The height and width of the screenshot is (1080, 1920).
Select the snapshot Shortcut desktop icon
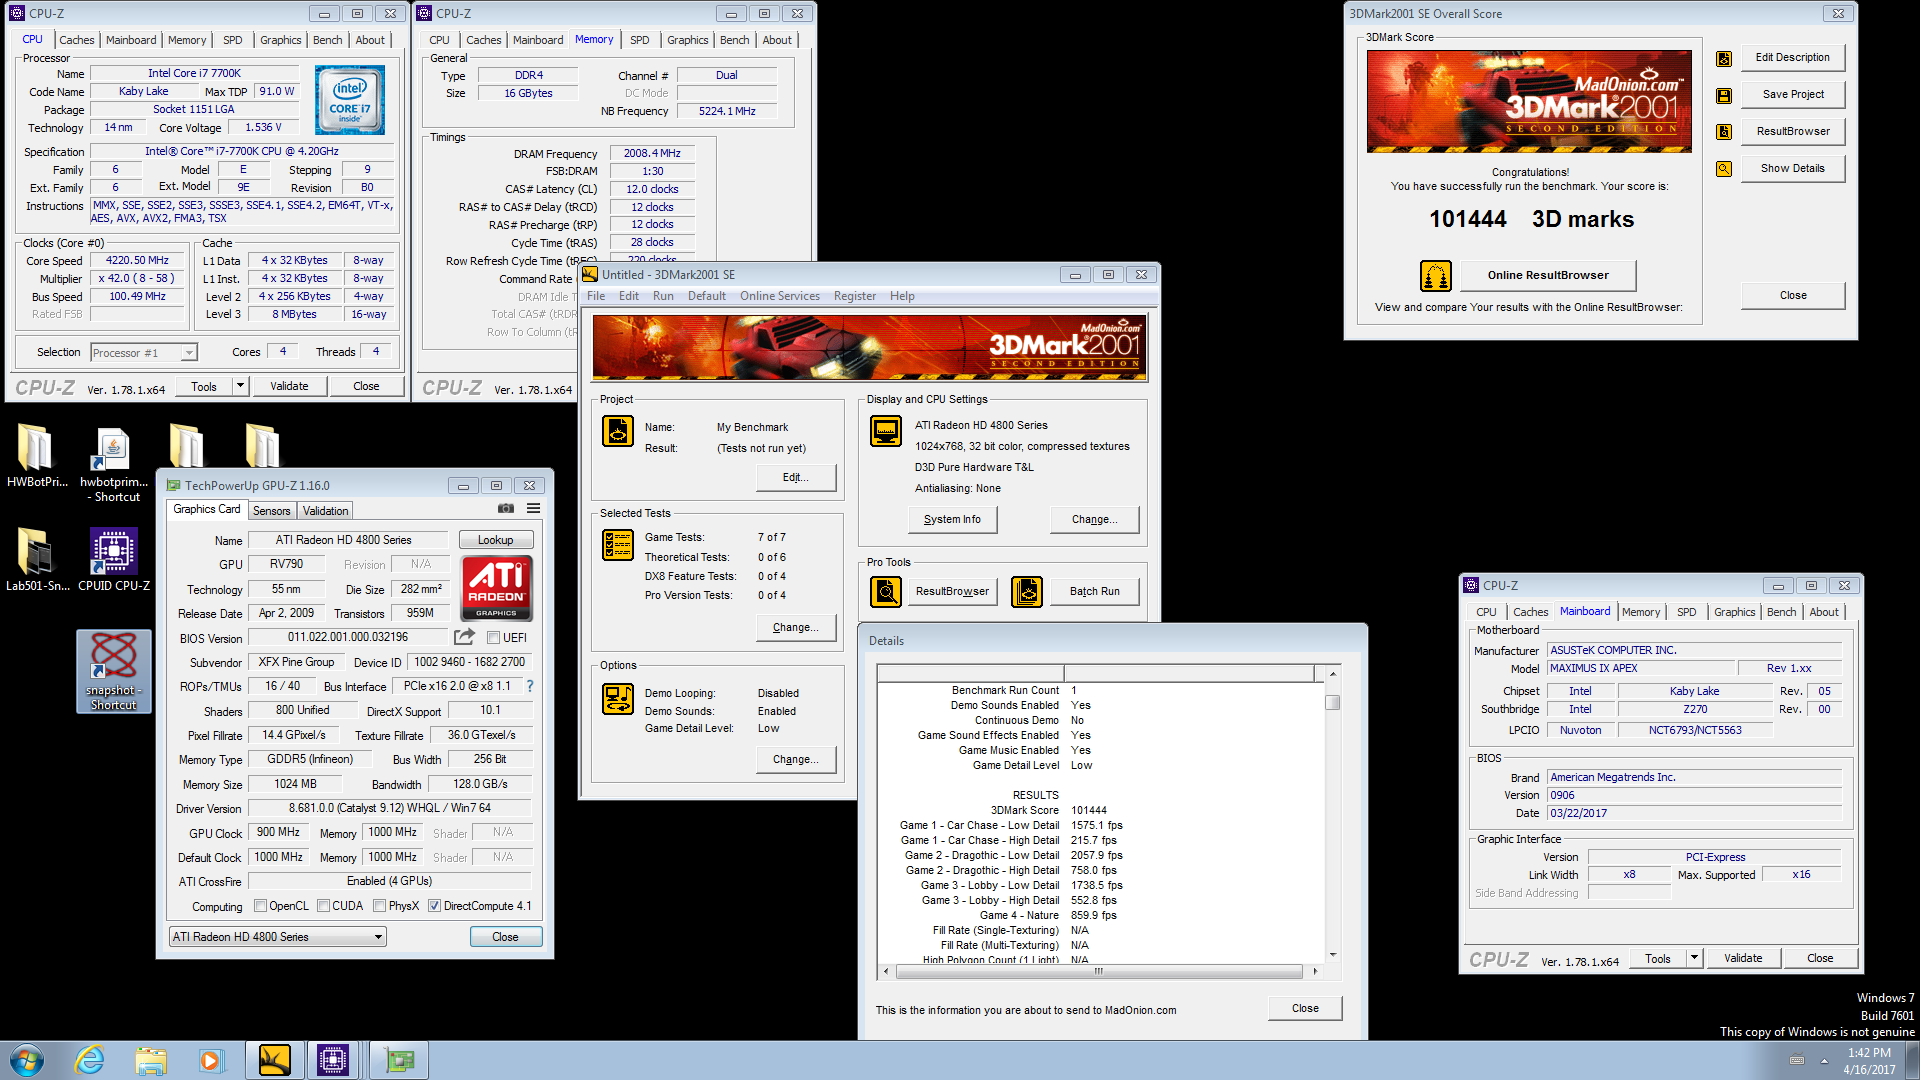coord(114,671)
